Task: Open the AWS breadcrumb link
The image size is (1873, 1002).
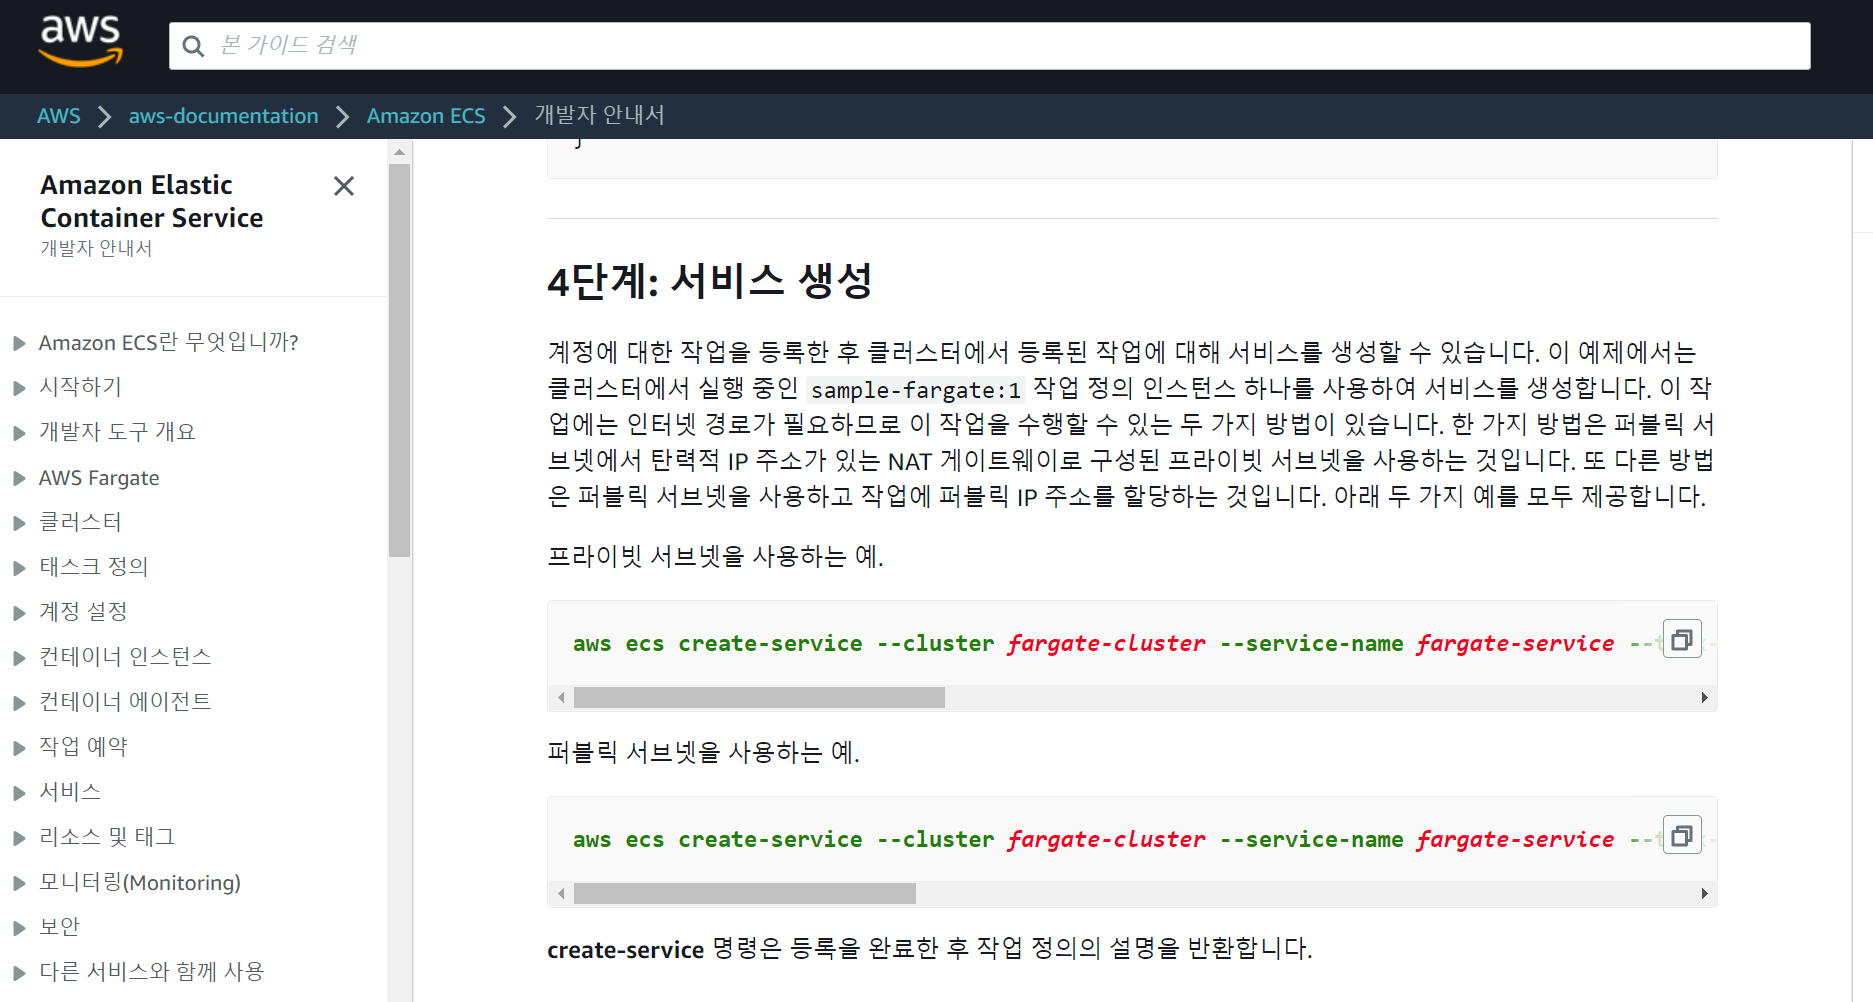Action: click(x=59, y=116)
